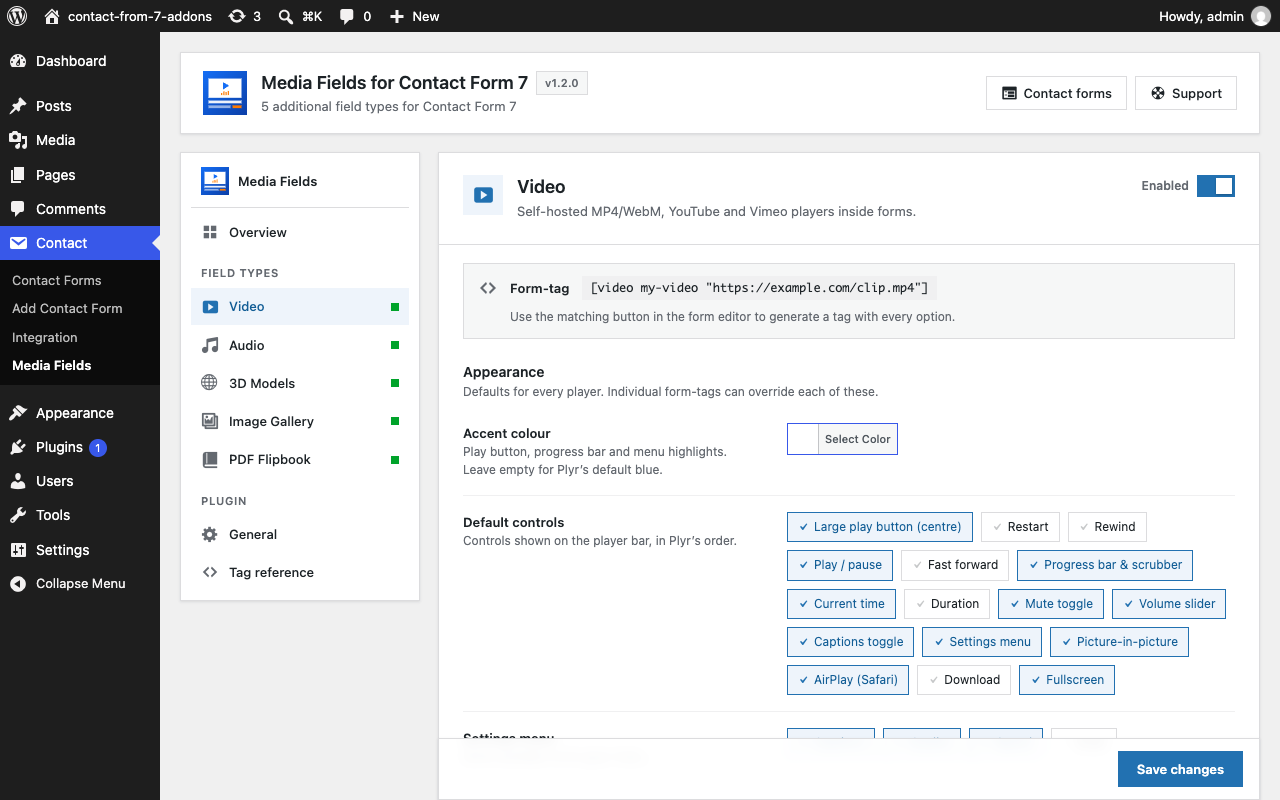Click the Select Color button
The image size is (1280, 800).
pos(858,439)
